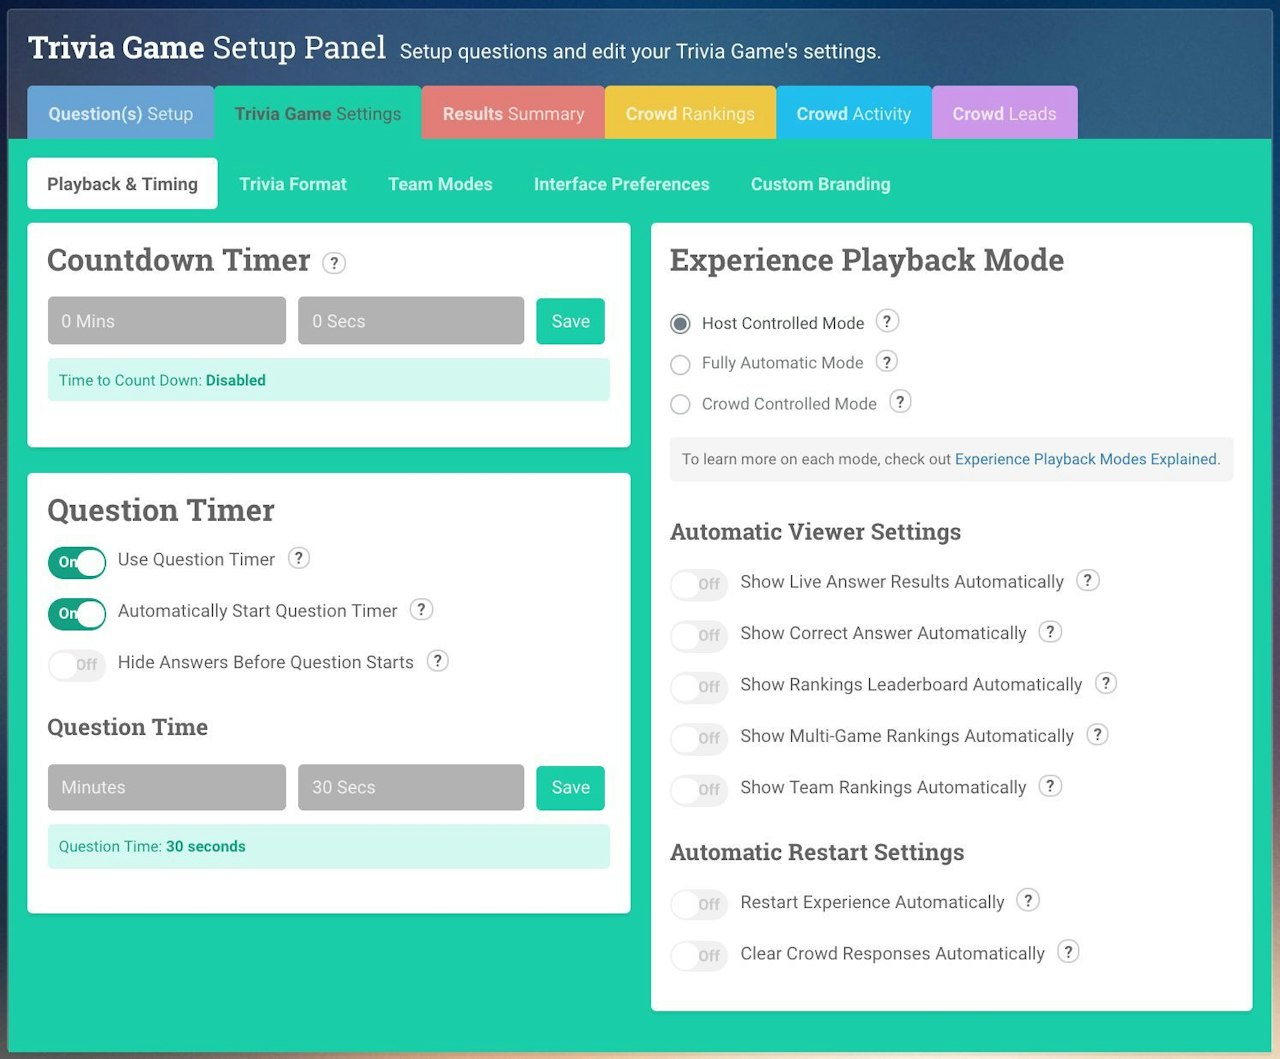Screen dimensions: 1280x1059
Task: Open help for Restart Experience Automatically
Action: (x=1027, y=900)
